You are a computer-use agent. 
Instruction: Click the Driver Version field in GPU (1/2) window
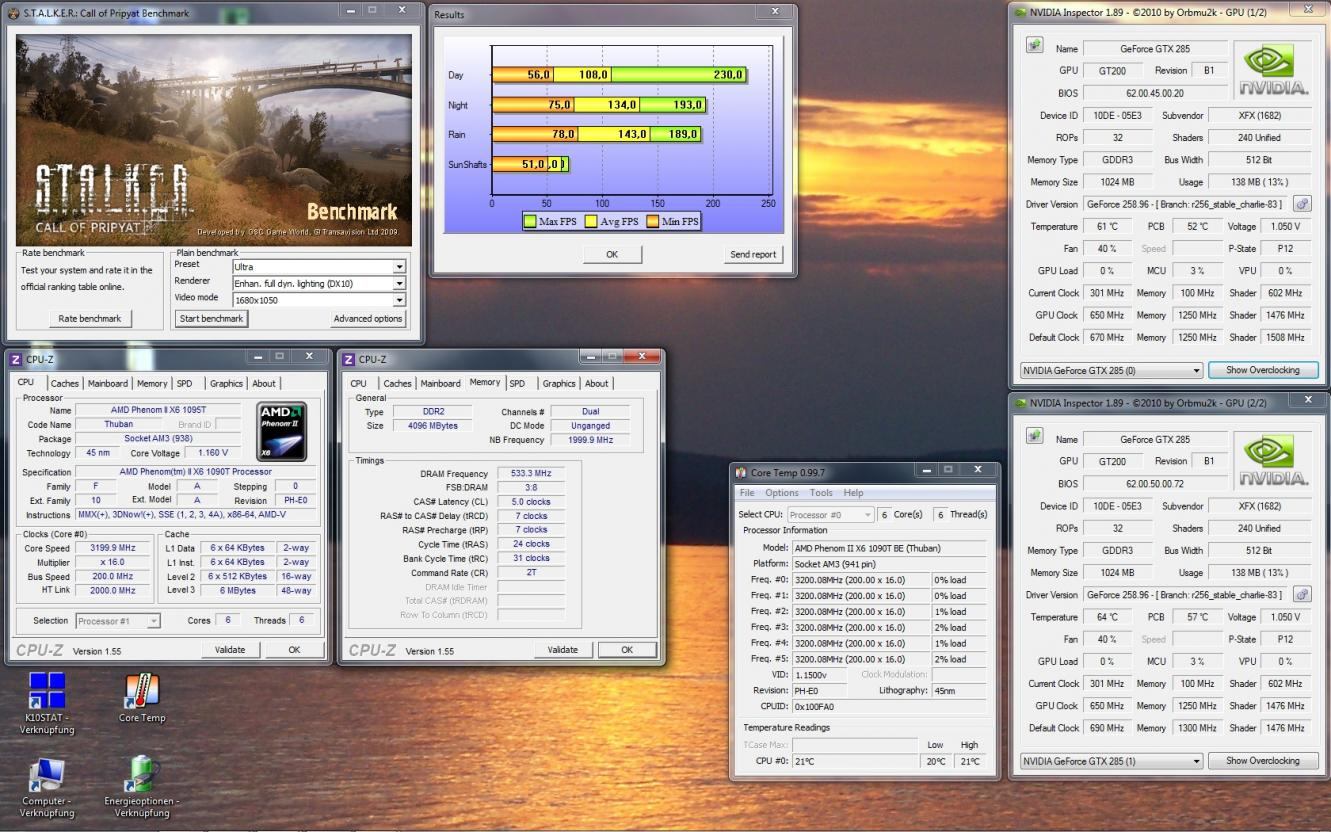(x=1186, y=204)
